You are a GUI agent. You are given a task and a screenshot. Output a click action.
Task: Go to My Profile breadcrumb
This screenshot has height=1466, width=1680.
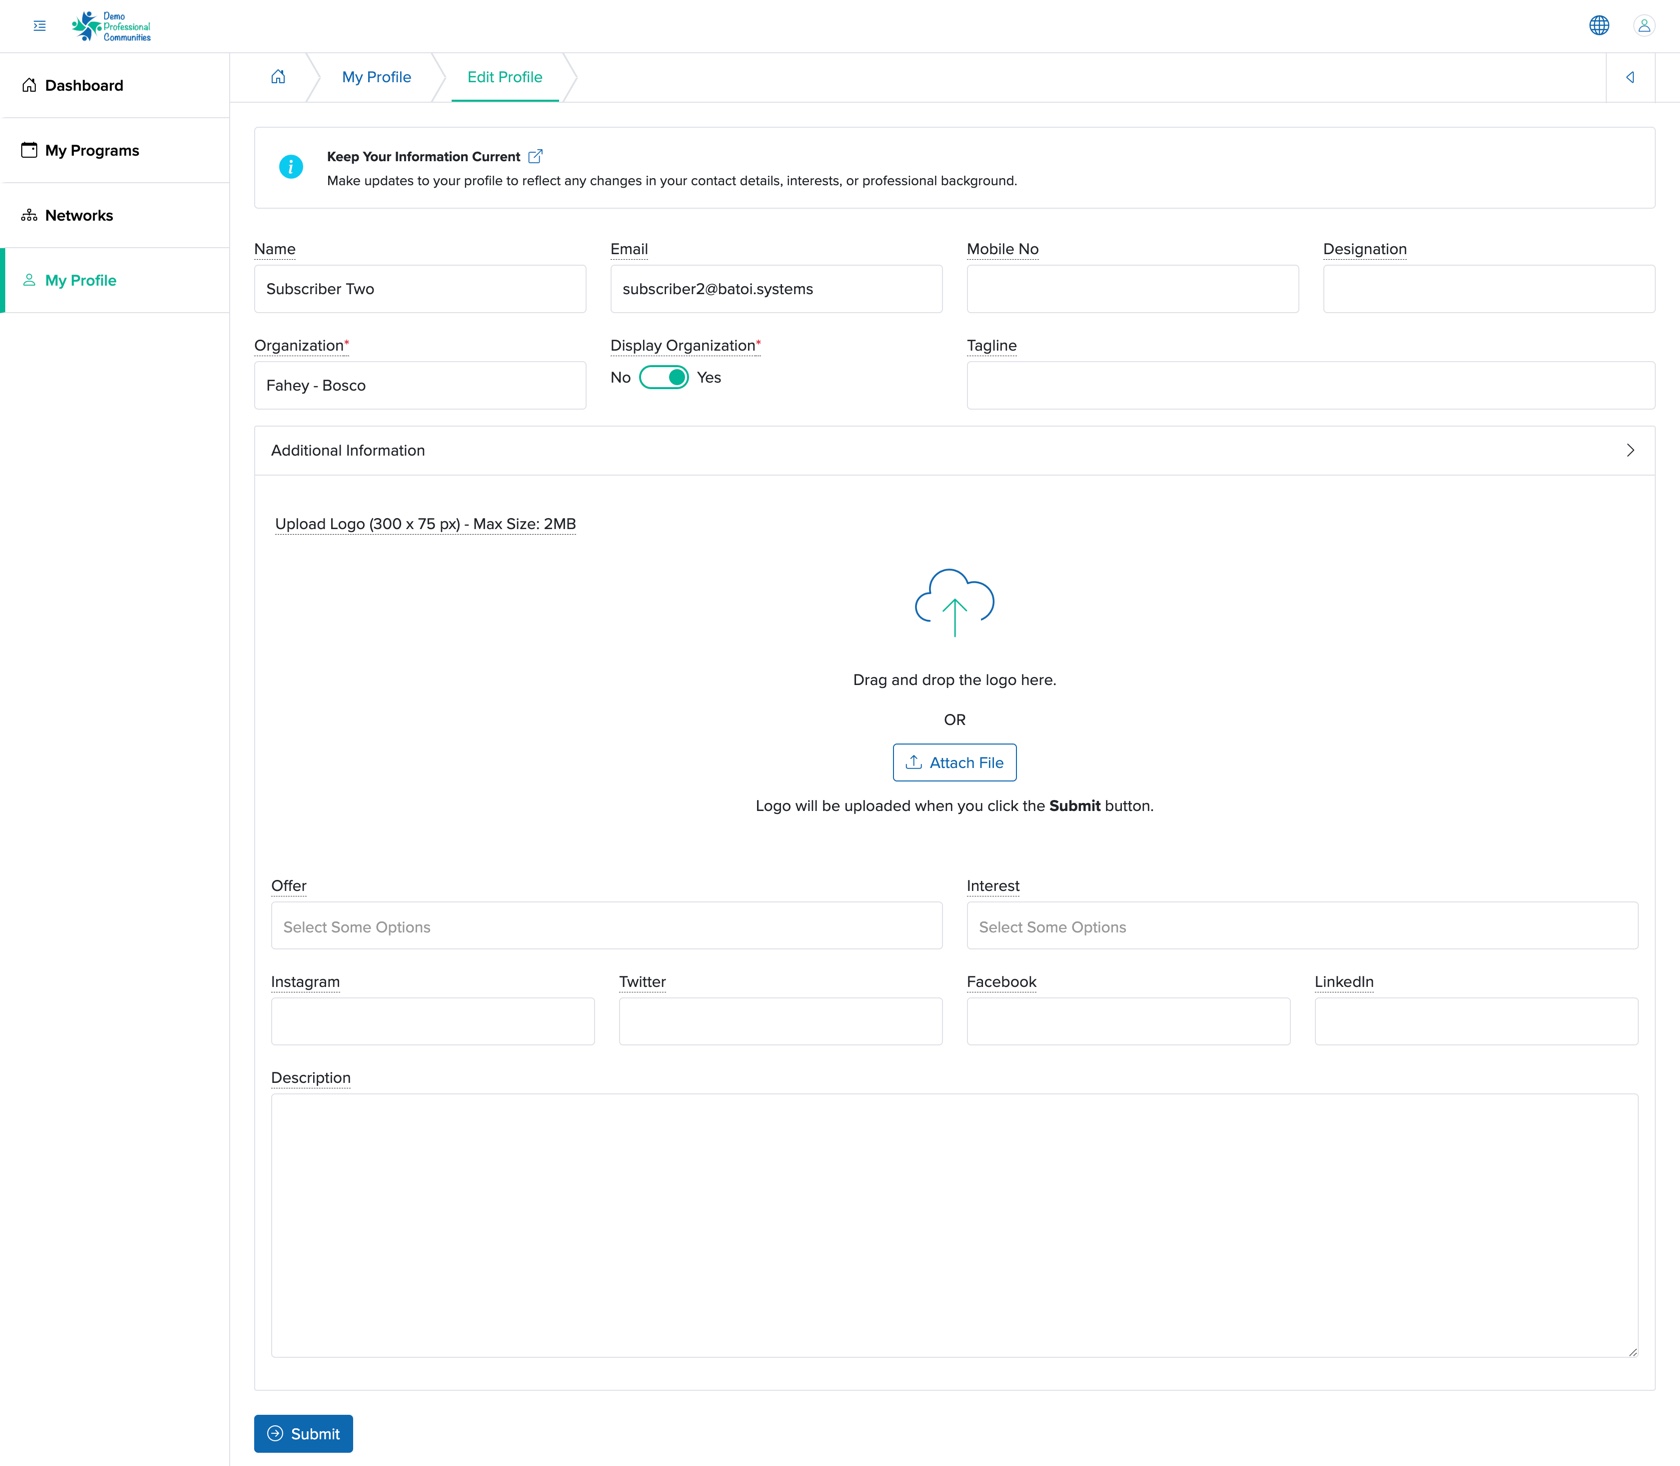tap(376, 77)
